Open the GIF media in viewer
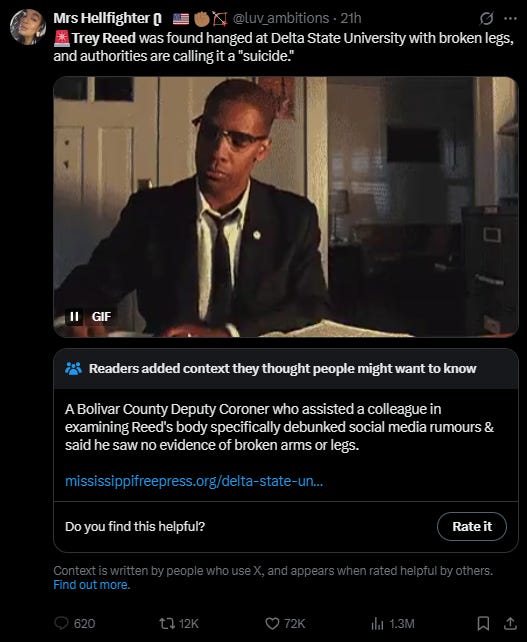 point(285,207)
